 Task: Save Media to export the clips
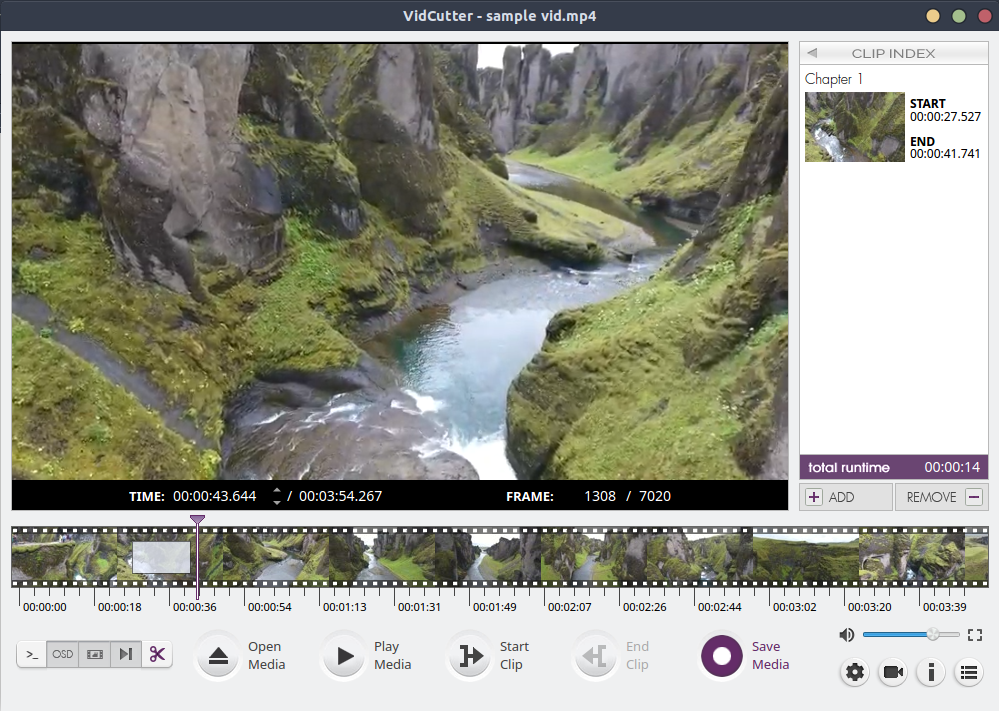tap(721, 656)
